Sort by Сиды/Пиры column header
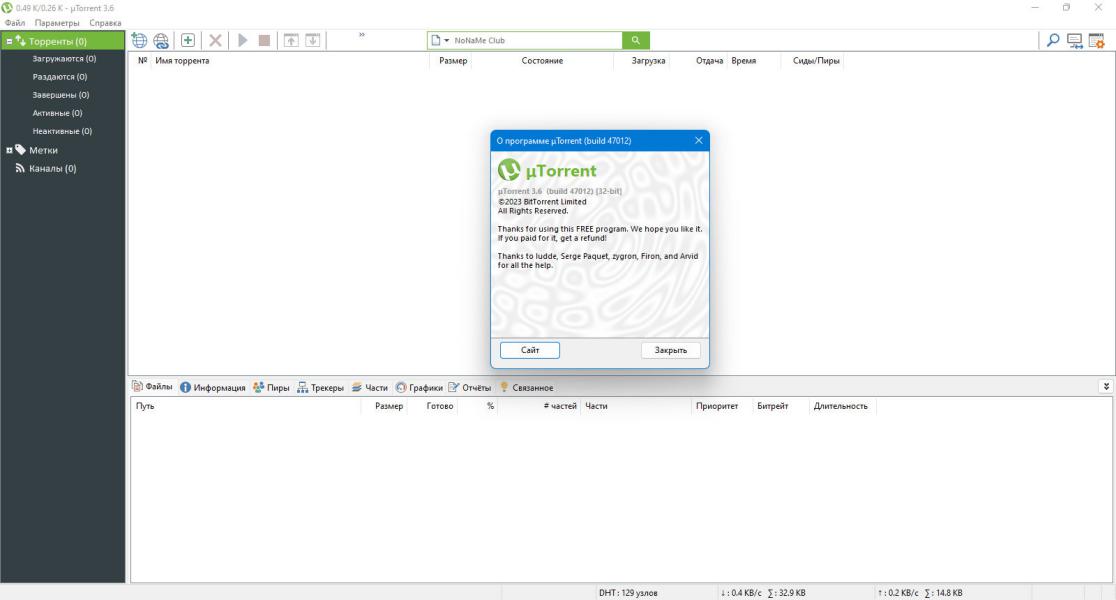The height and width of the screenshot is (600, 1116). [816, 60]
